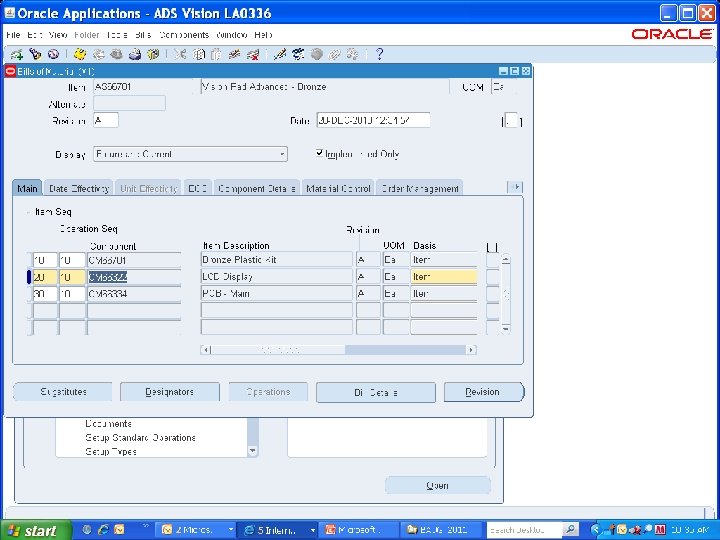Click the Clear Record toolbar icon
The width and height of the screenshot is (720, 540).
tap(235, 55)
